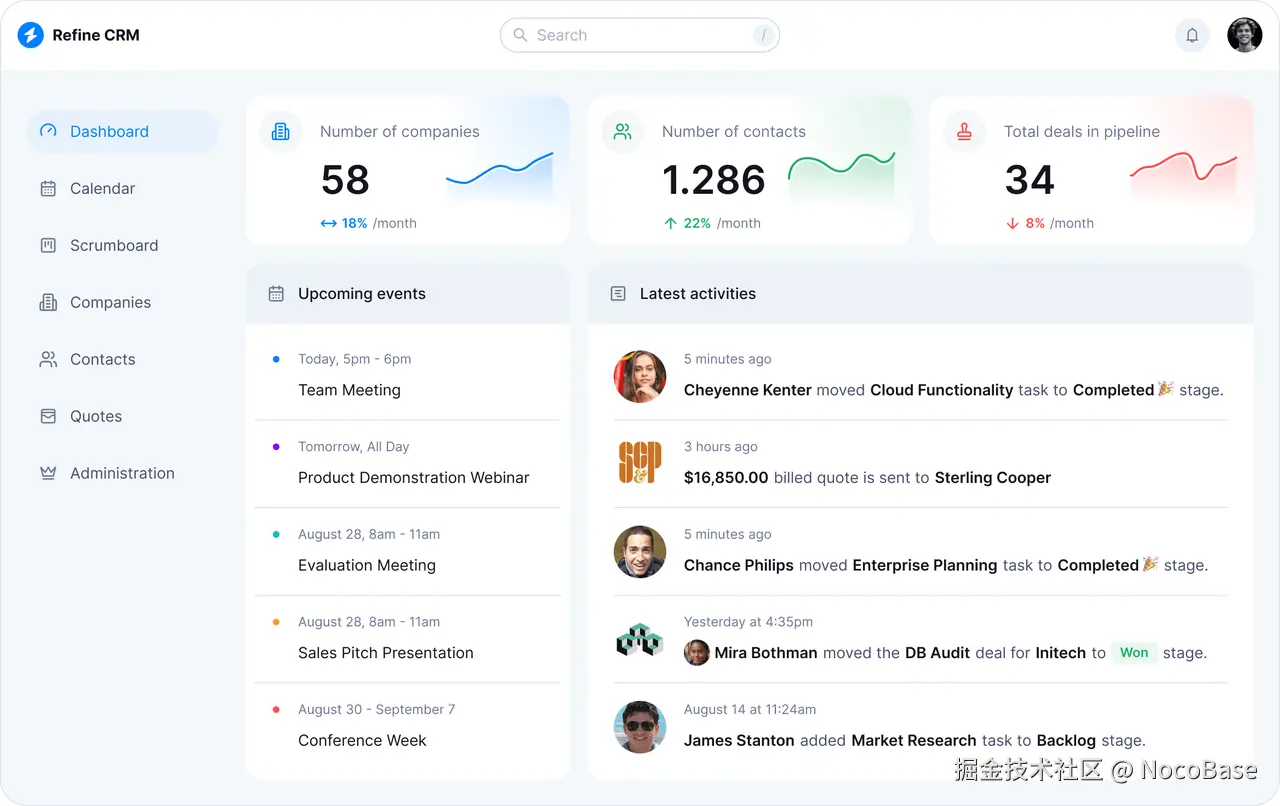
Task: Click the Dashboard gauge icon in sidebar
Action: click(x=48, y=131)
